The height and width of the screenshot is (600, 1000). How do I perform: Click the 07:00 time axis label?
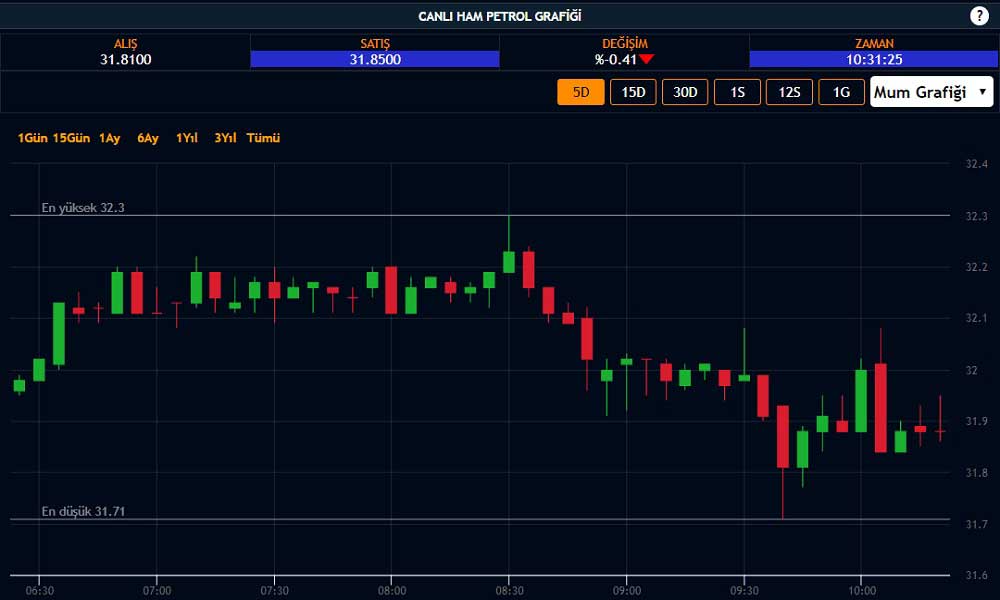[157, 591]
